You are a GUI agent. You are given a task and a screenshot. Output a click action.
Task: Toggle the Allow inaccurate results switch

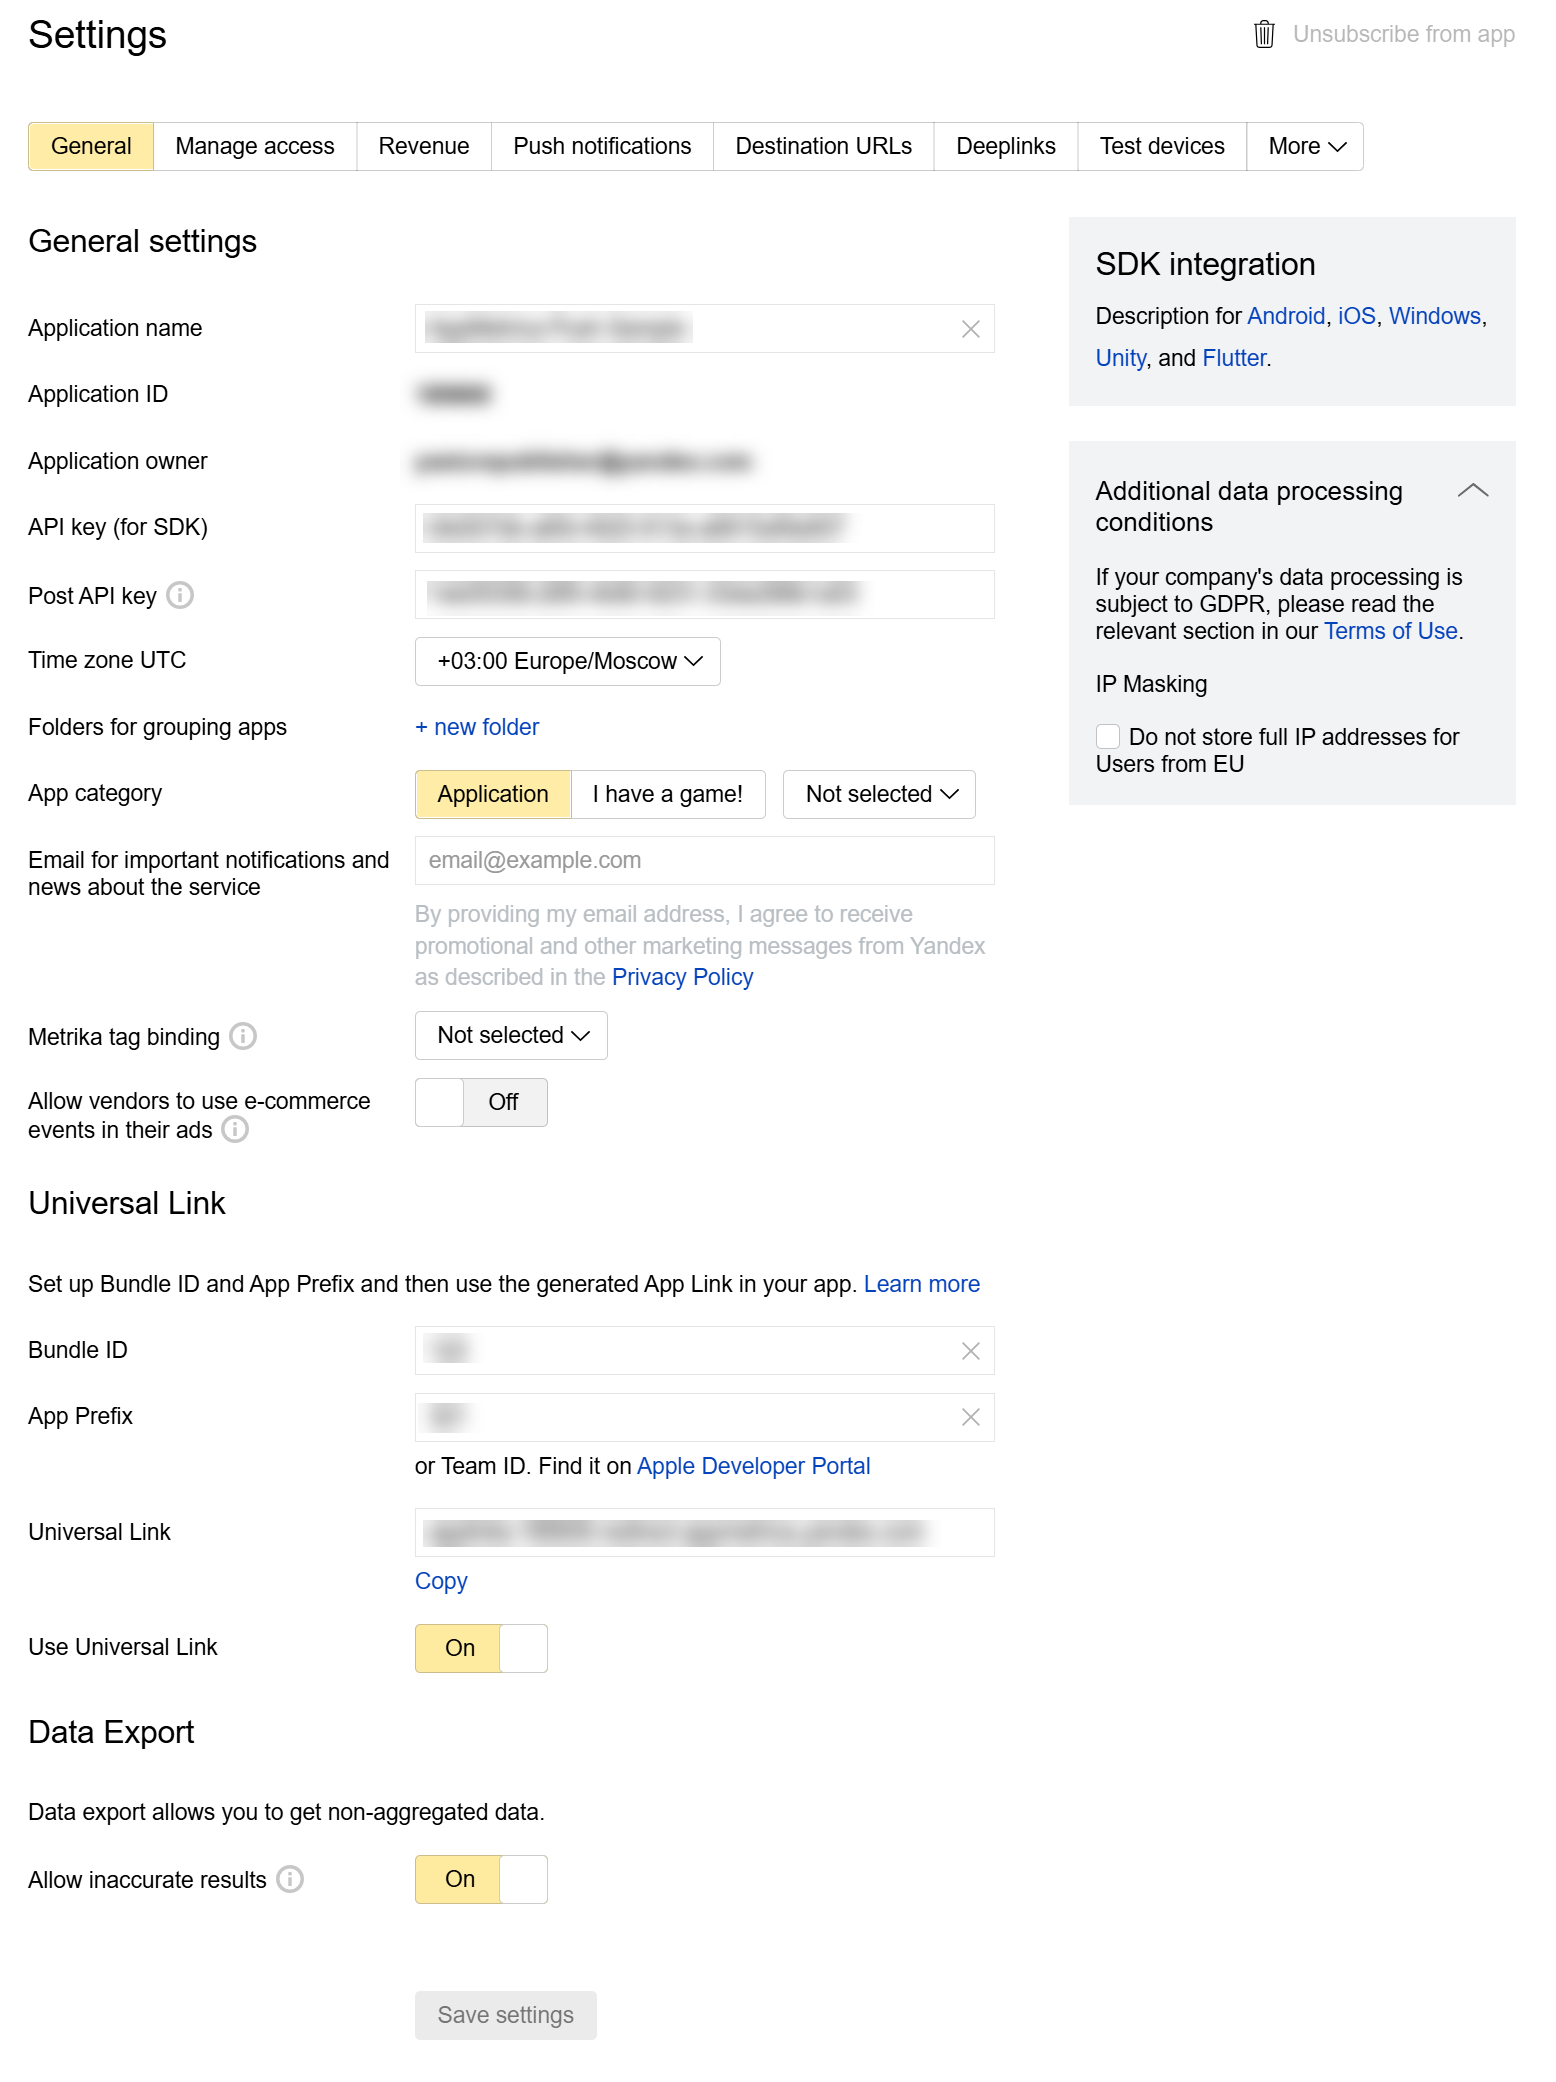pos(481,1879)
